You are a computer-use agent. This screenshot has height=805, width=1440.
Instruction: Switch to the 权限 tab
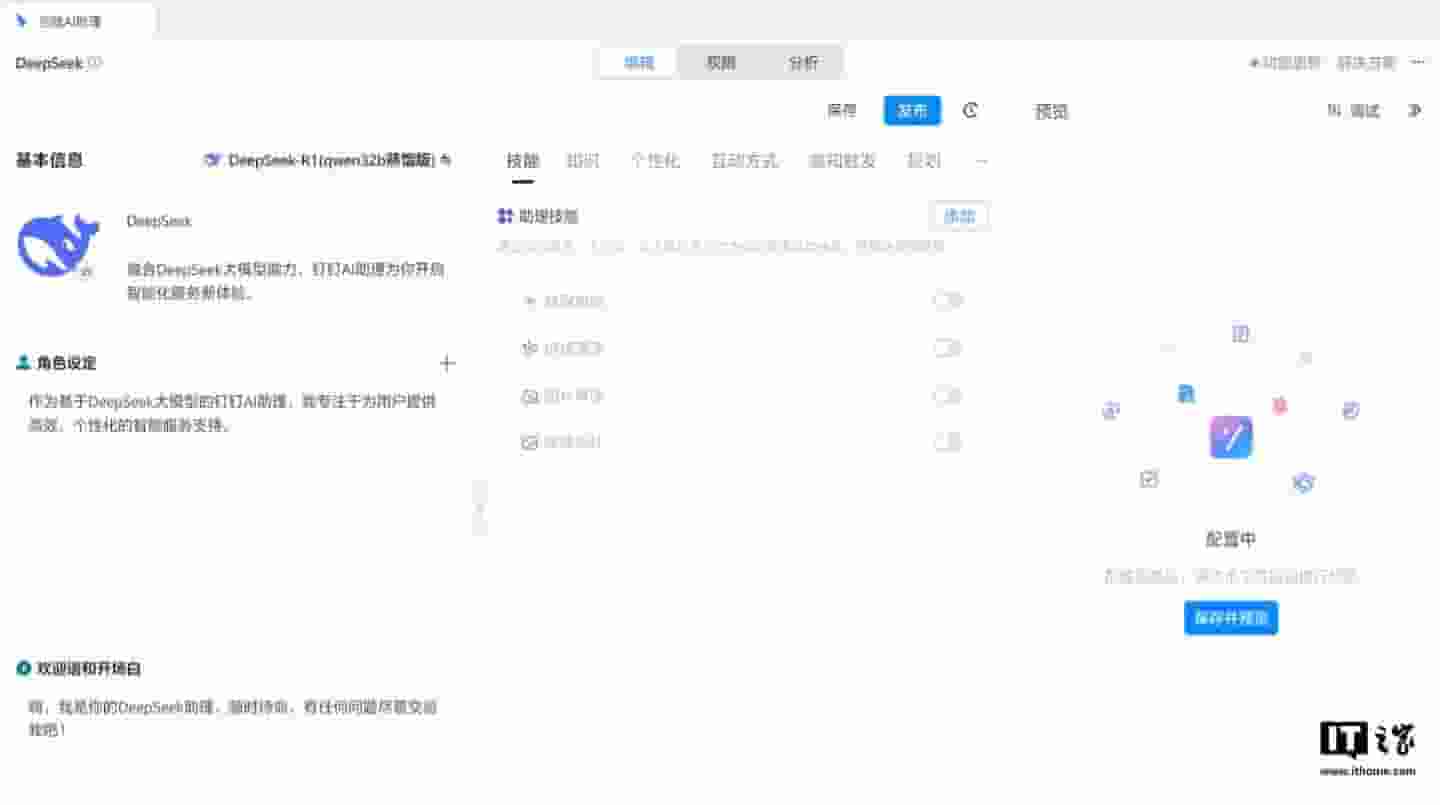point(722,62)
